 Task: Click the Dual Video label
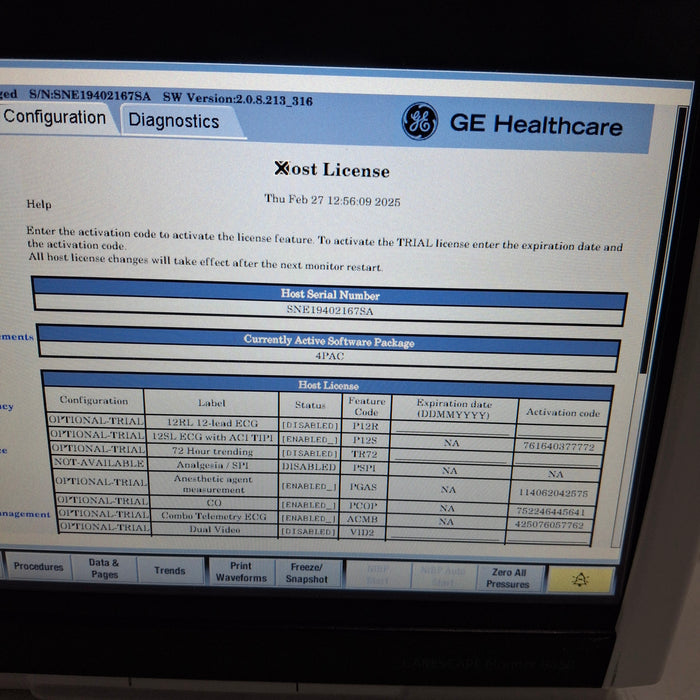tap(215, 529)
